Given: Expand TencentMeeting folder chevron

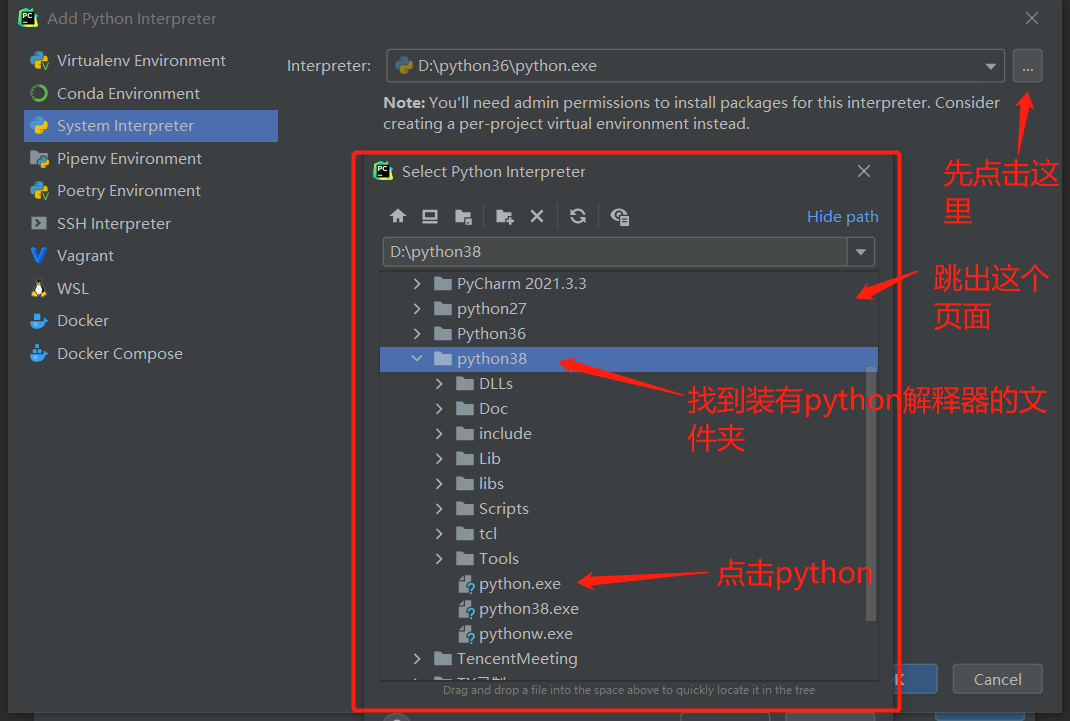Looking at the screenshot, I should tap(417, 658).
